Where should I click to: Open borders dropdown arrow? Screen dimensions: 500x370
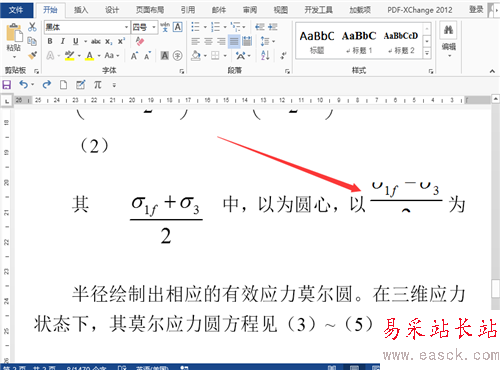coord(225,56)
